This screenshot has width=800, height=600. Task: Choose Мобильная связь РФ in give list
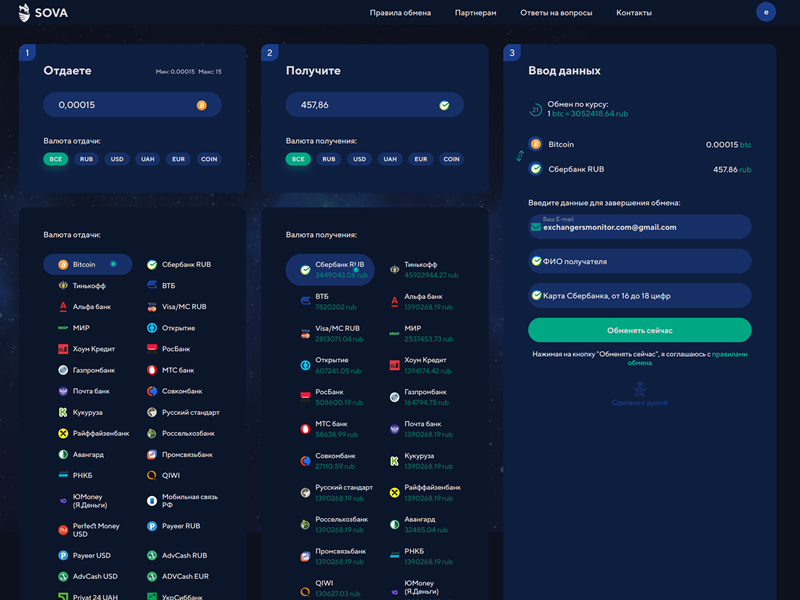[183, 501]
